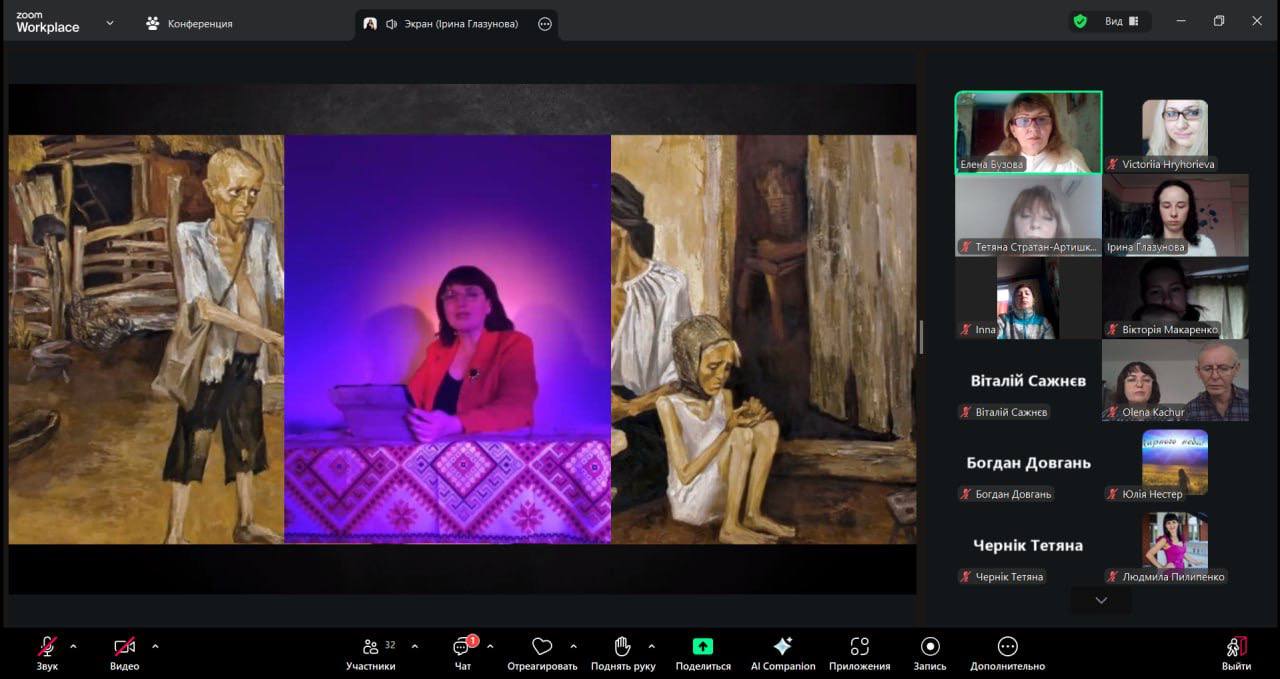The width and height of the screenshot is (1280, 679).
Task: Turn on the video camera
Action: coord(124,647)
